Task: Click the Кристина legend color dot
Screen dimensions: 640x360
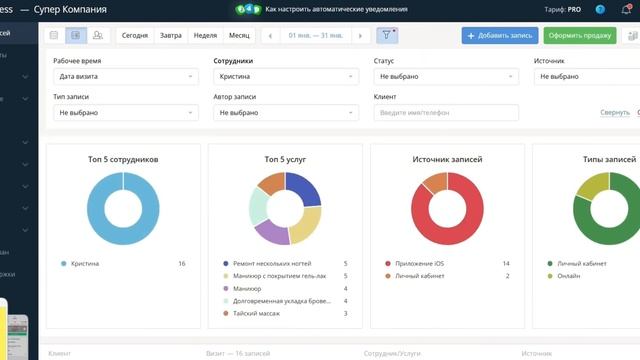Action: pyautogui.click(x=64, y=264)
